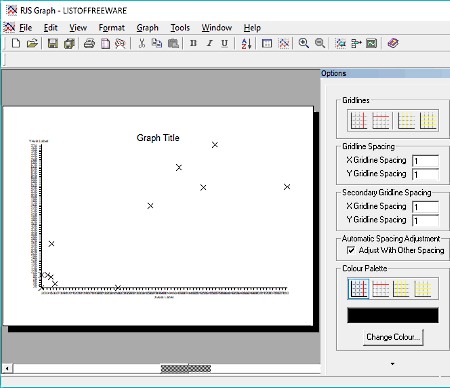The image size is (450, 388).
Task: Create a new graph document
Action: tap(16, 43)
